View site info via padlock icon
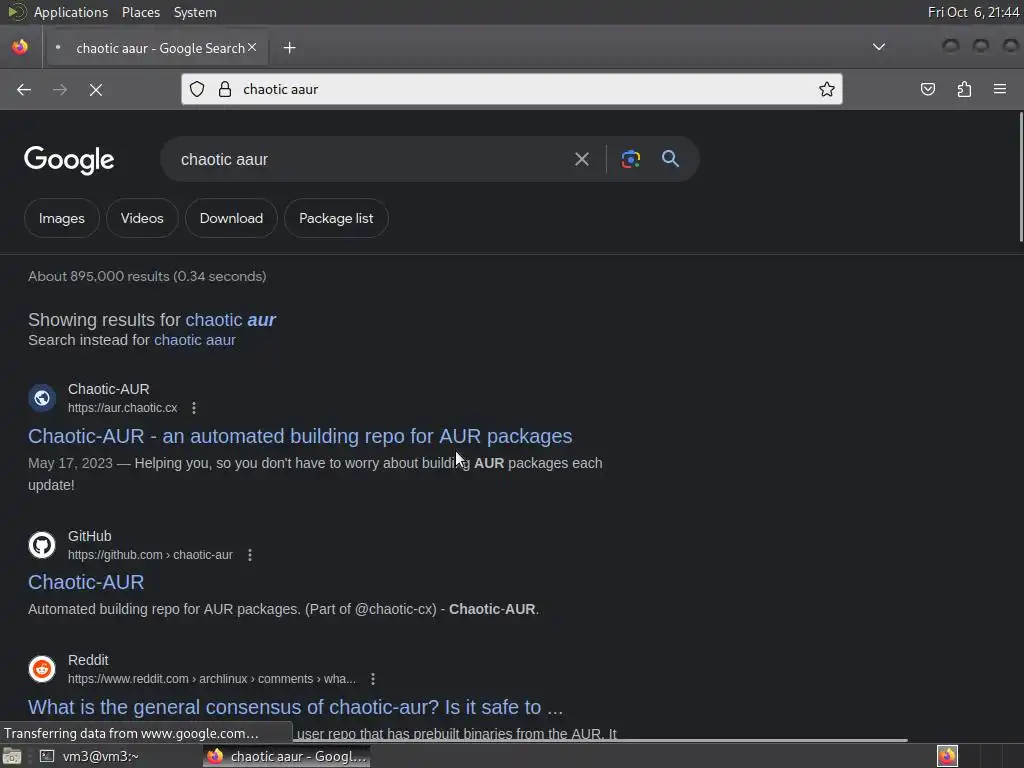The width and height of the screenshot is (1024, 768). 225,89
